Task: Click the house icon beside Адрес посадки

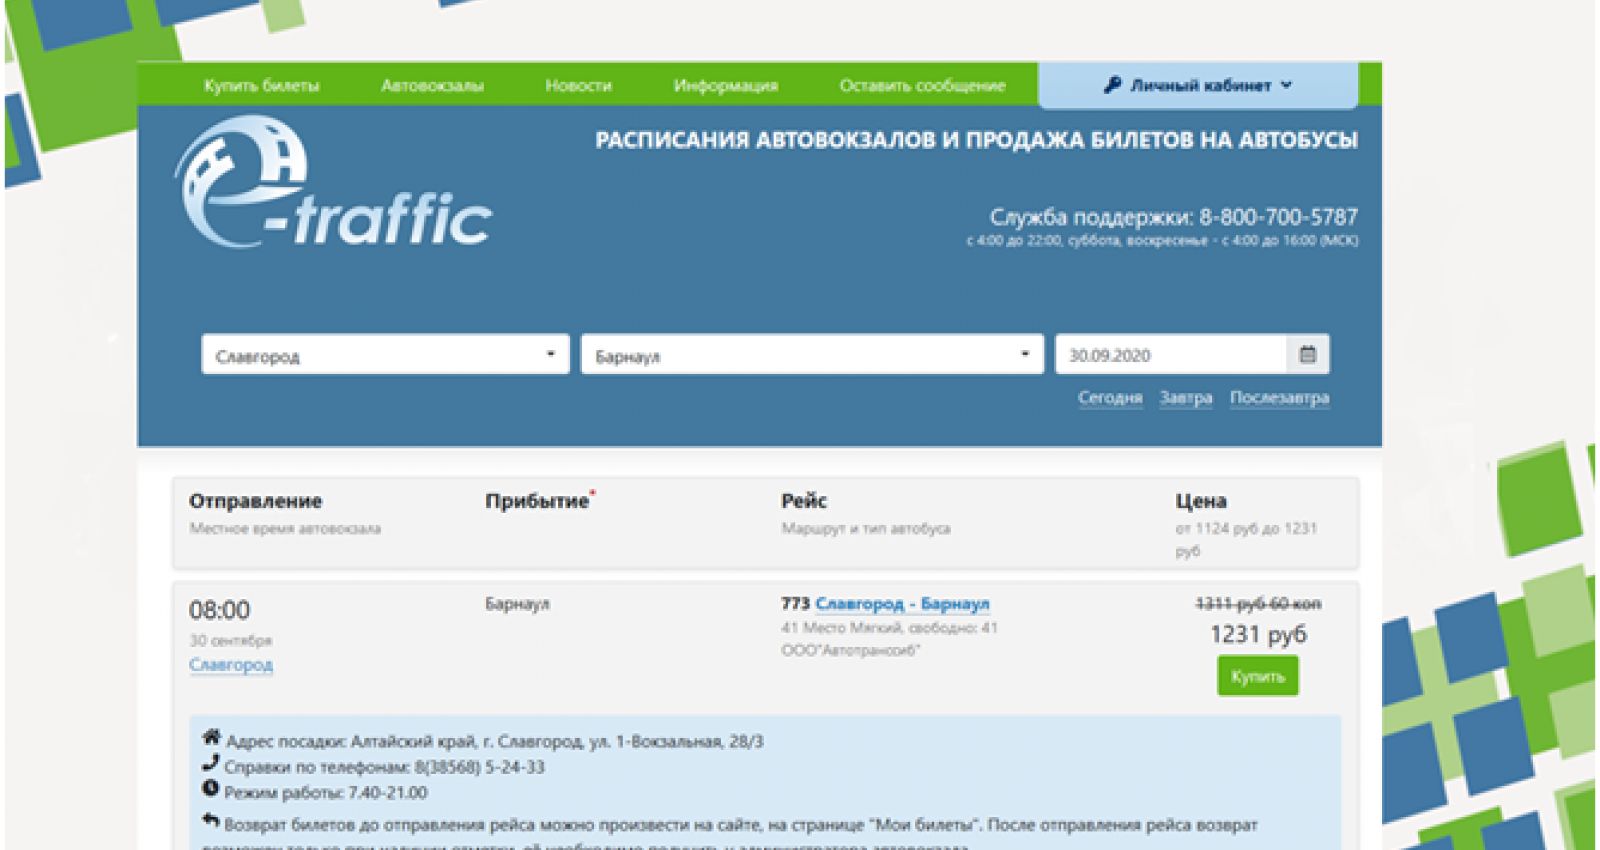Action: [211, 738]
